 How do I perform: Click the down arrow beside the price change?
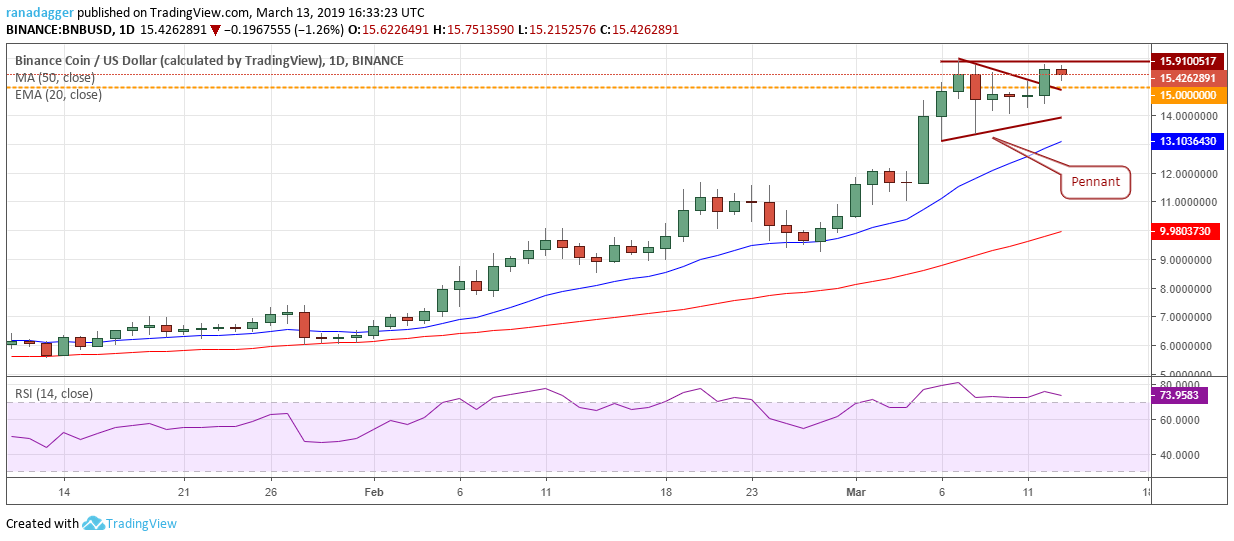[x=216, y=30]
